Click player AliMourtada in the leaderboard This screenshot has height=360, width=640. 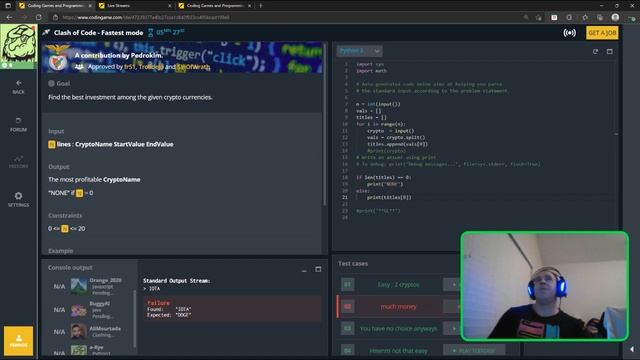pos(105,329)
